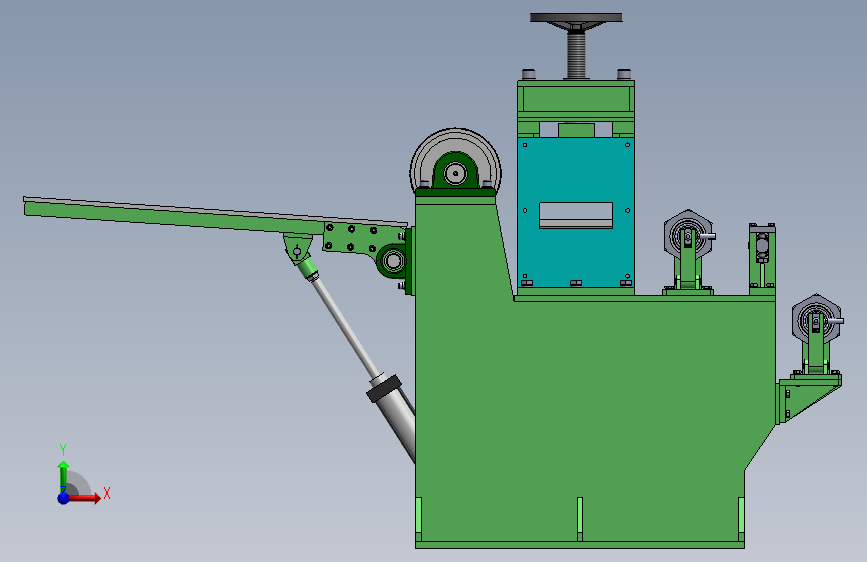Image resolution: width=867 pixels, height=562 pixels.
Task: Click the black collar on the cylinder
Action: tap(384, 387)
